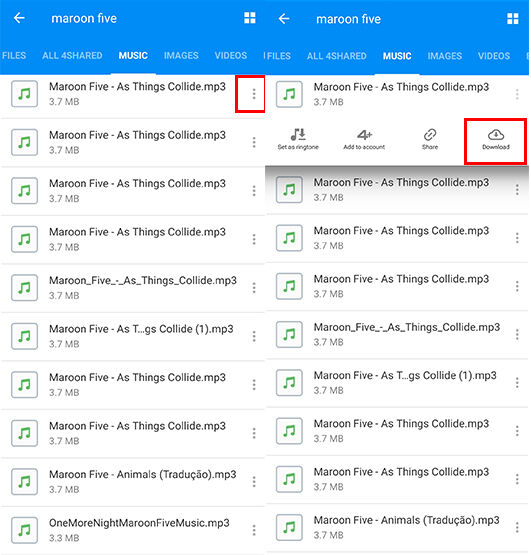Open ALL 4SHARED tab in the right screen
531x555 pixels.
(337, 56)
